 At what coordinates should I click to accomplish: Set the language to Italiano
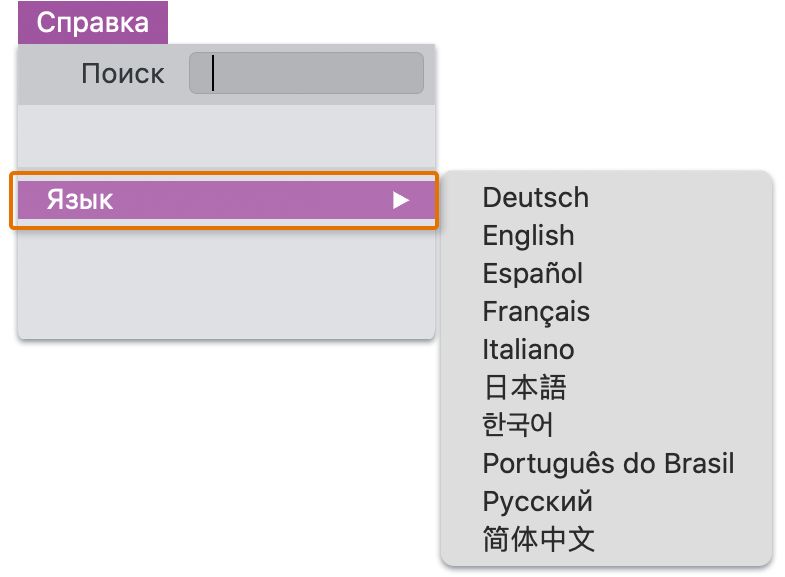point(528,350)
